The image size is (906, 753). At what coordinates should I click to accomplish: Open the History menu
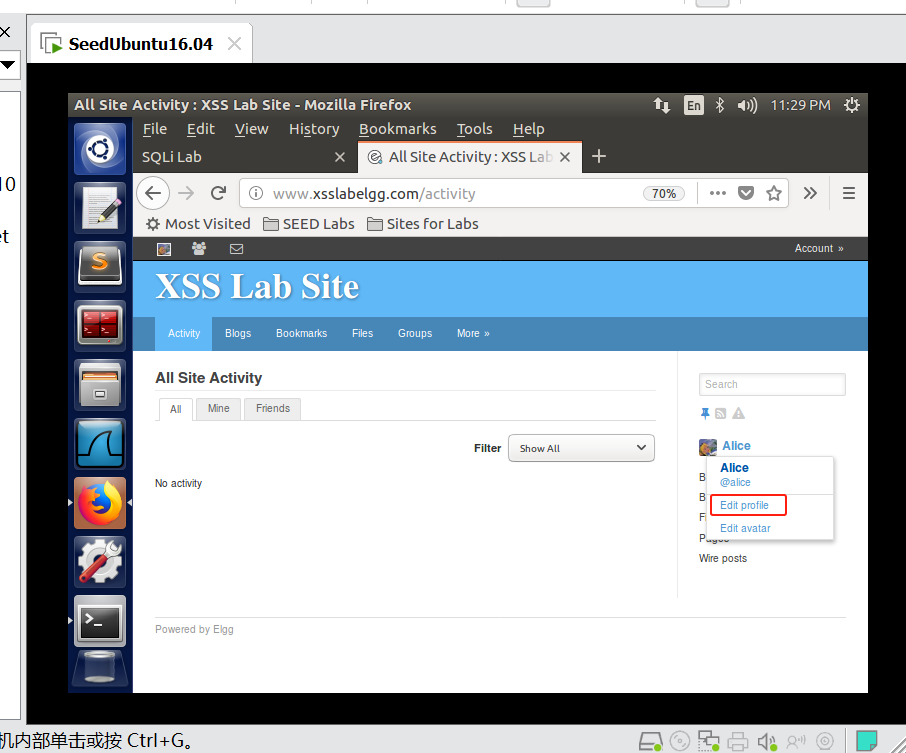314,129
